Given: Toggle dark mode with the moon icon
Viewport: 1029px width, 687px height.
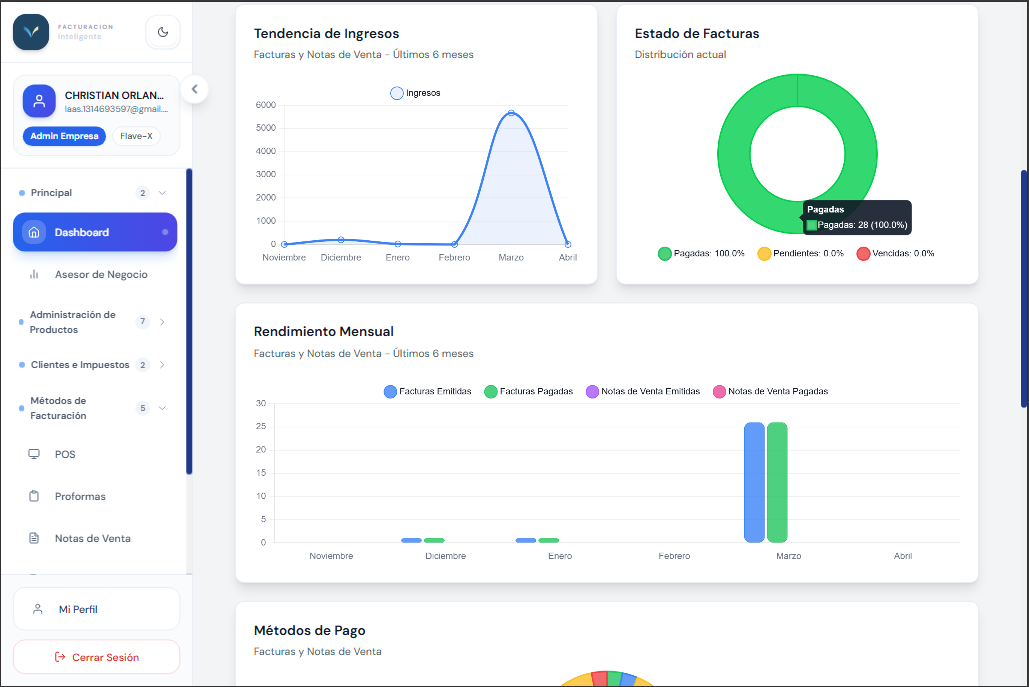Looking at the screenshot, I should click(163, 31).
